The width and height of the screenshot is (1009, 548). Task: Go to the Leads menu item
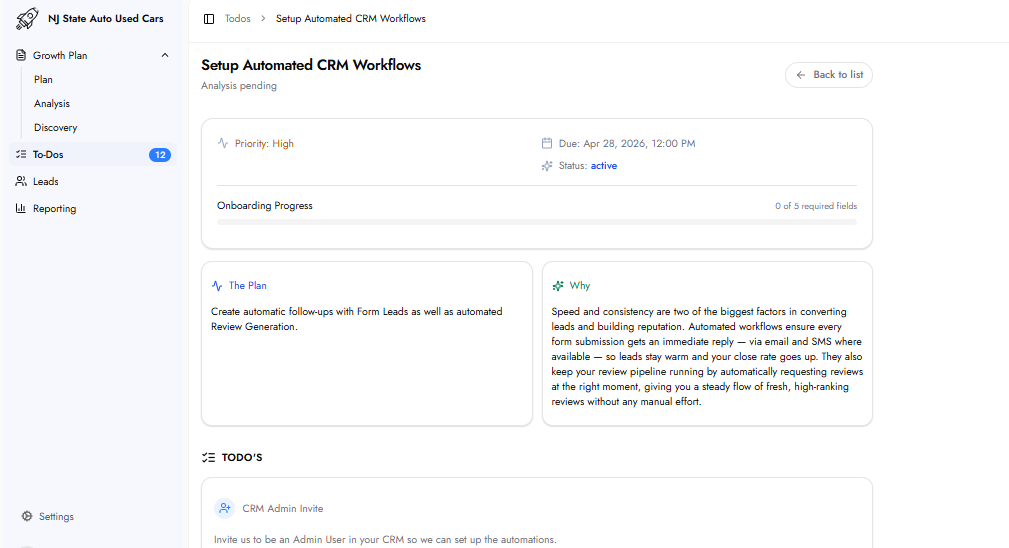pos(46,182)
